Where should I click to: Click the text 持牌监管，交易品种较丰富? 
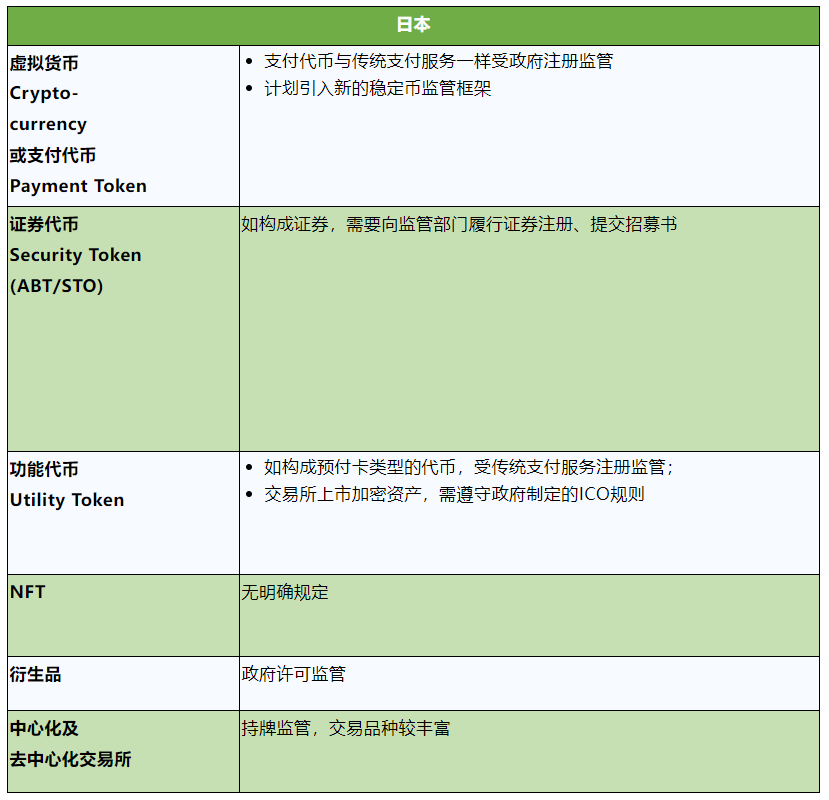[x=346, y=728]
